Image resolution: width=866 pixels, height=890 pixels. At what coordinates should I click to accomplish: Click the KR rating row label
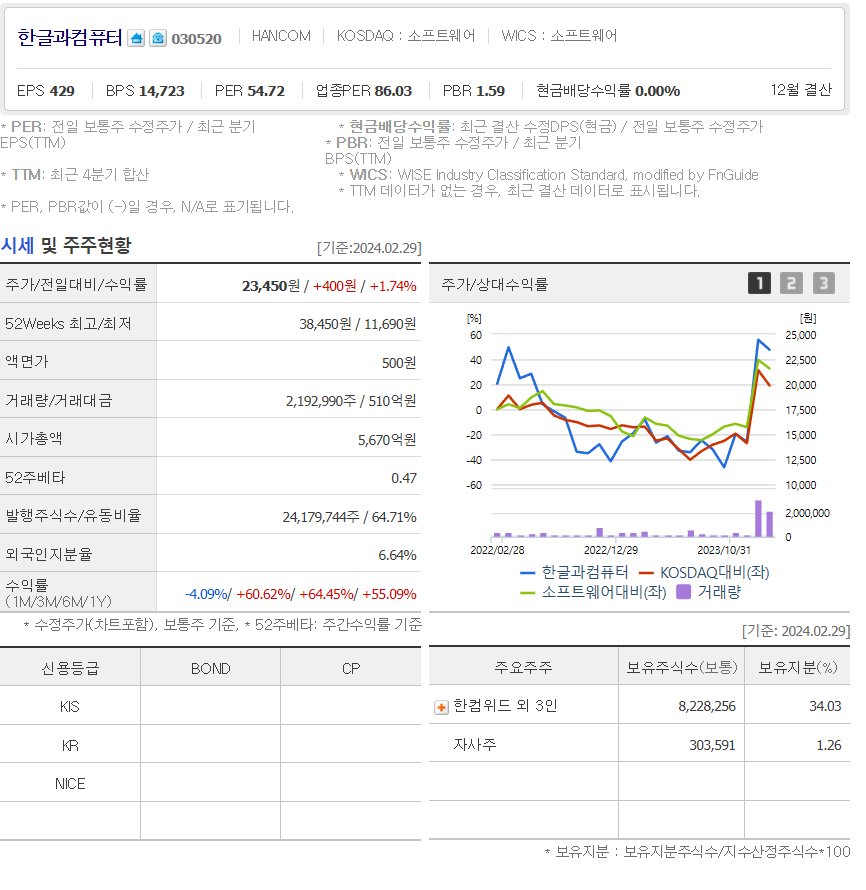[x=70, y=745]
